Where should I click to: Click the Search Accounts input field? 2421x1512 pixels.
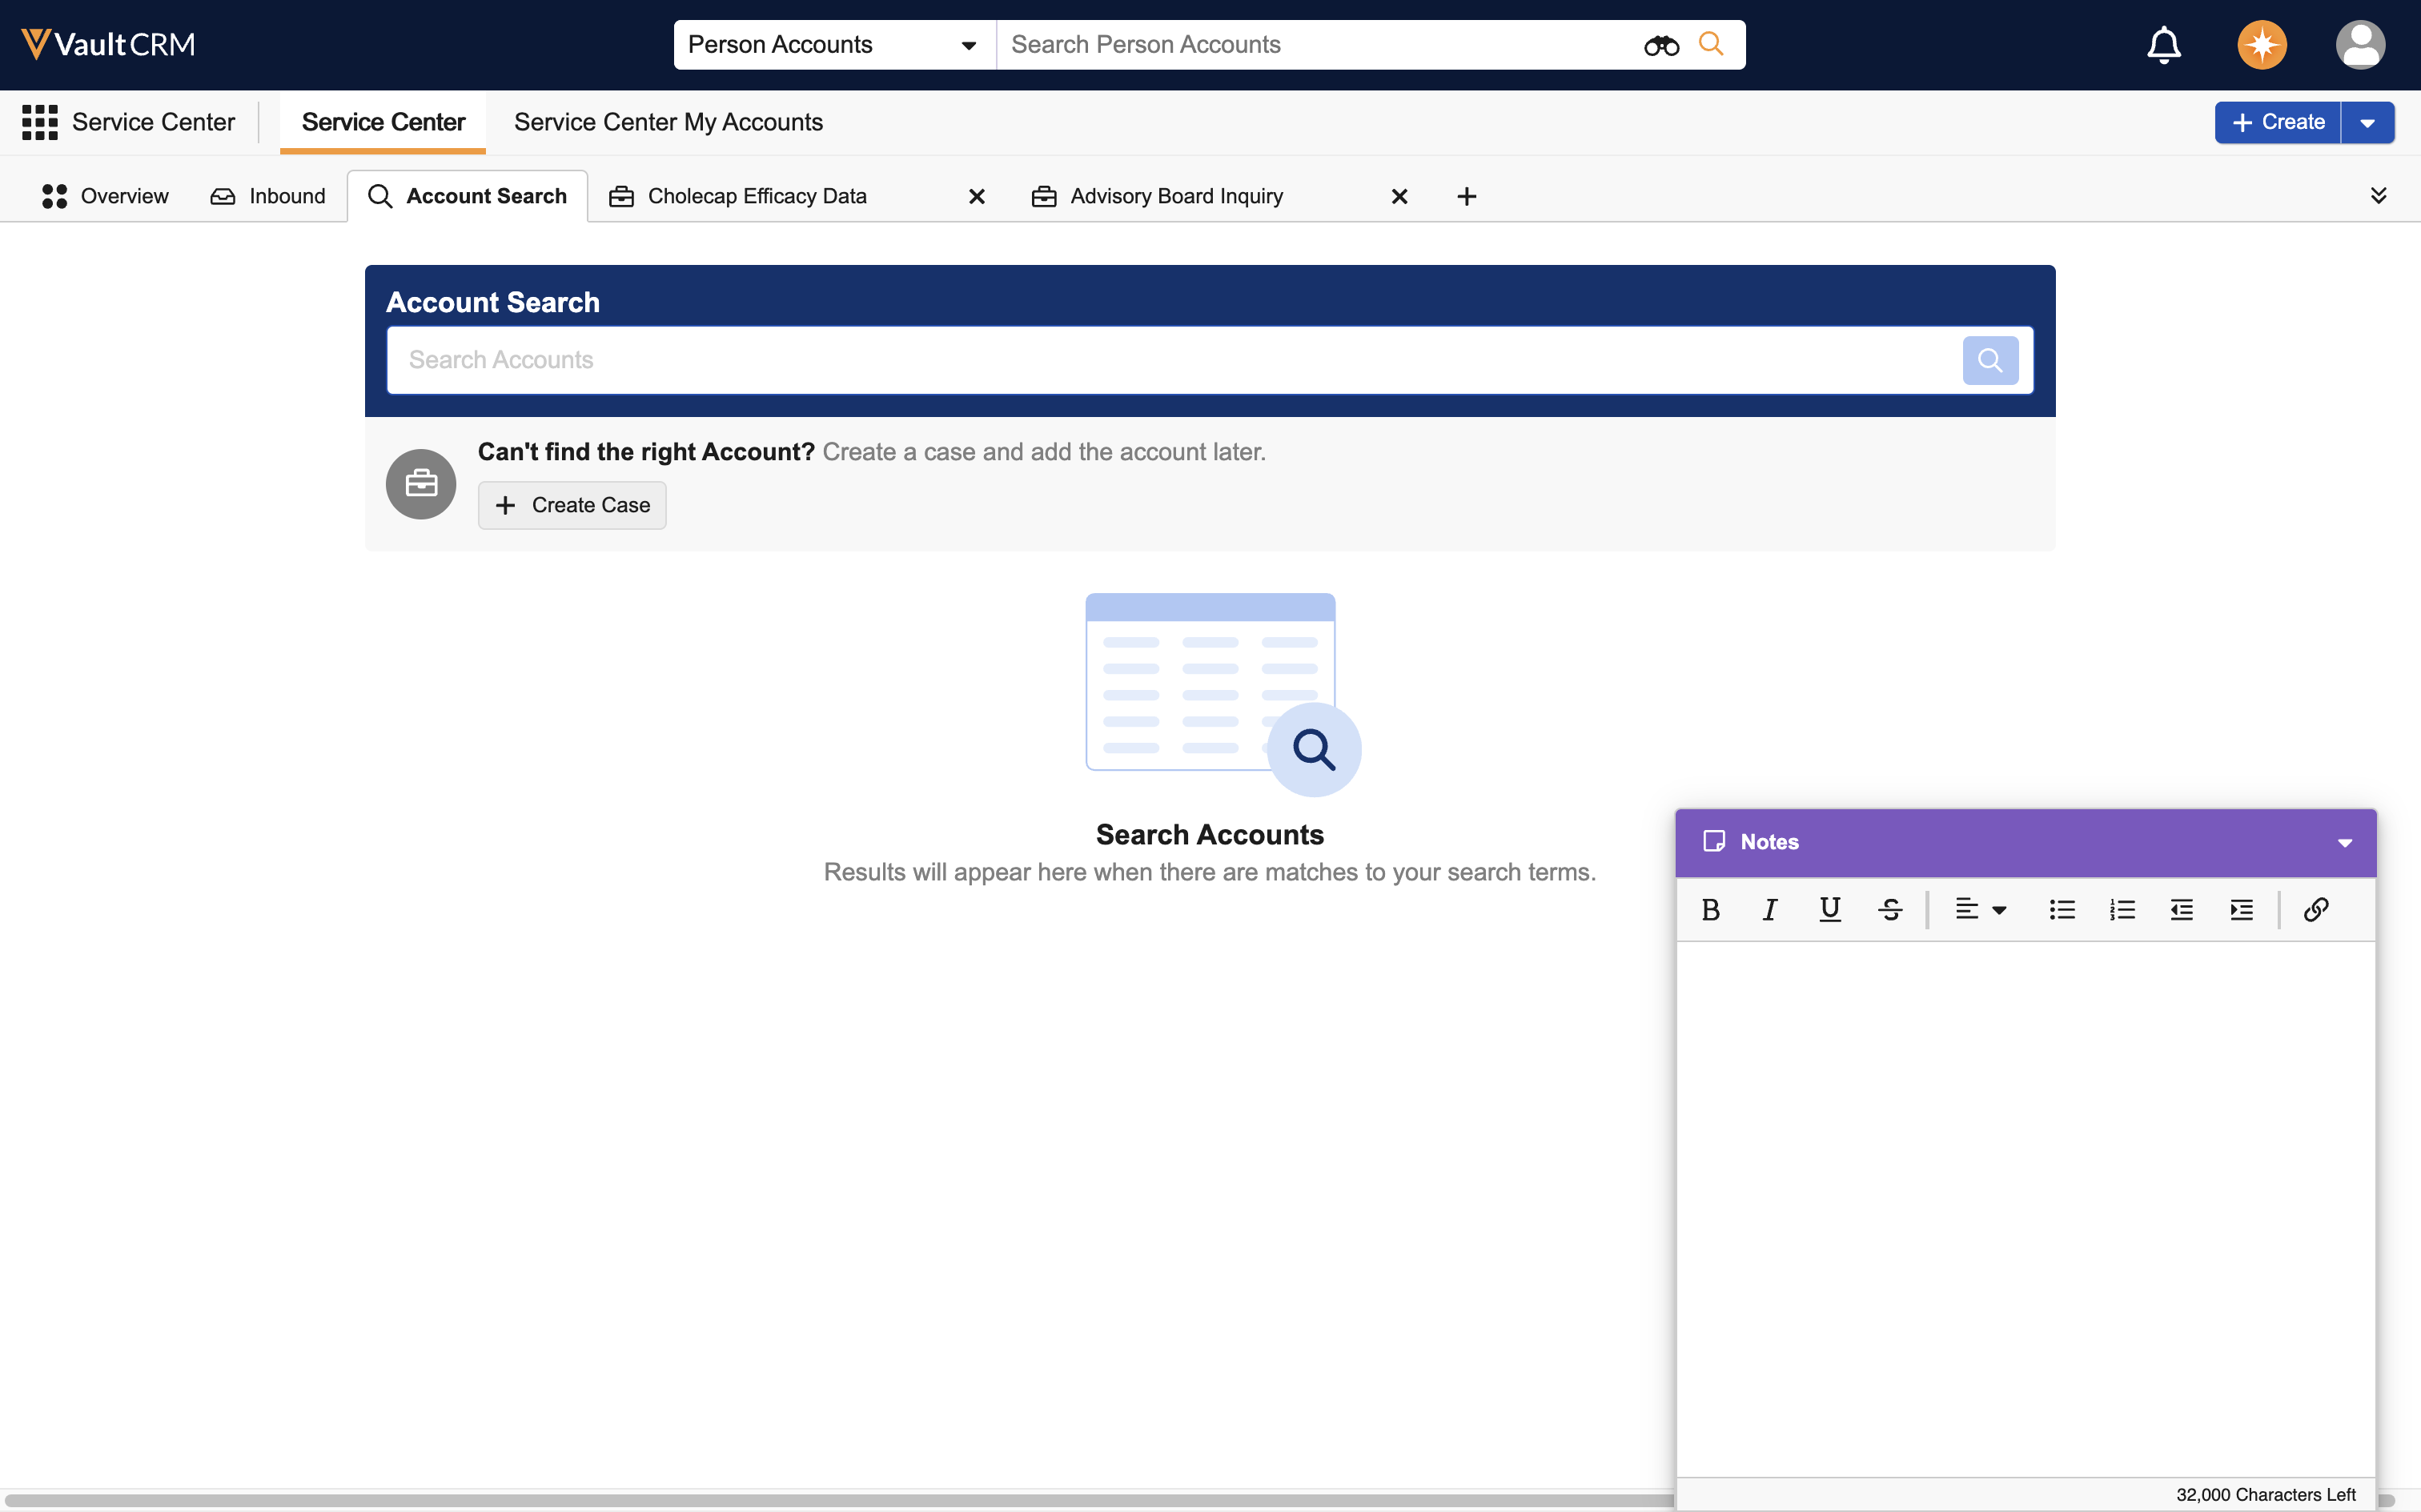click(1170, 360)
